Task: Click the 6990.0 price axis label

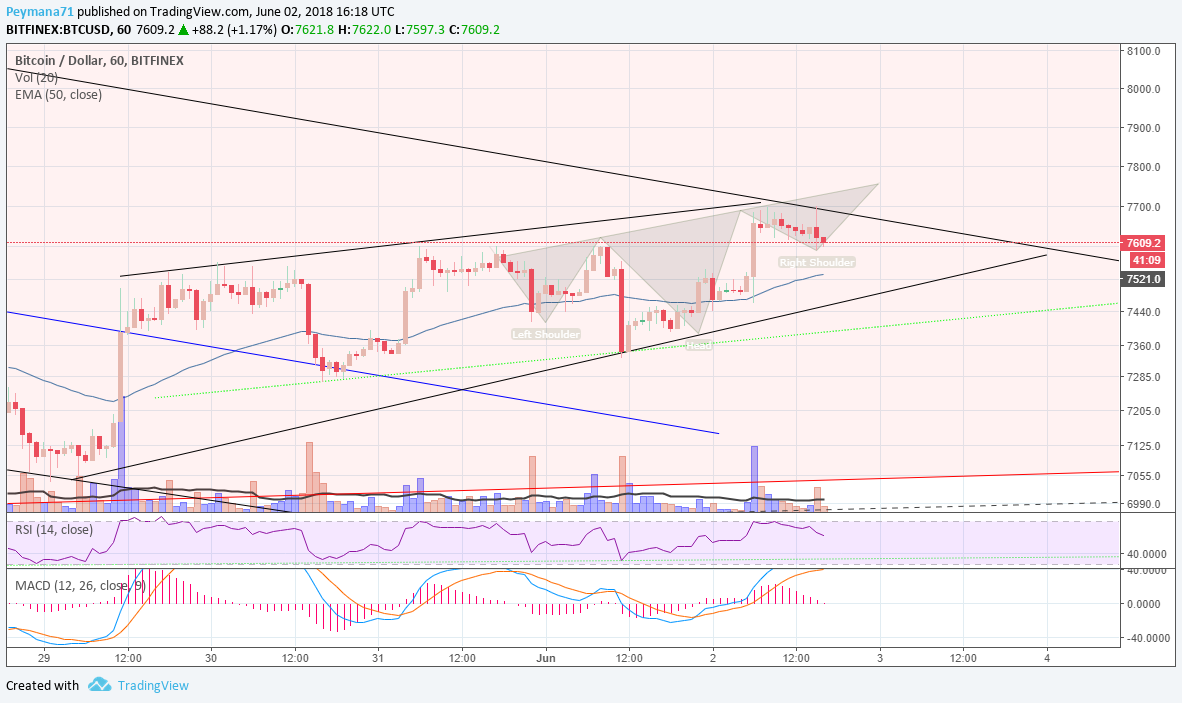Action: pos(1143,504)
